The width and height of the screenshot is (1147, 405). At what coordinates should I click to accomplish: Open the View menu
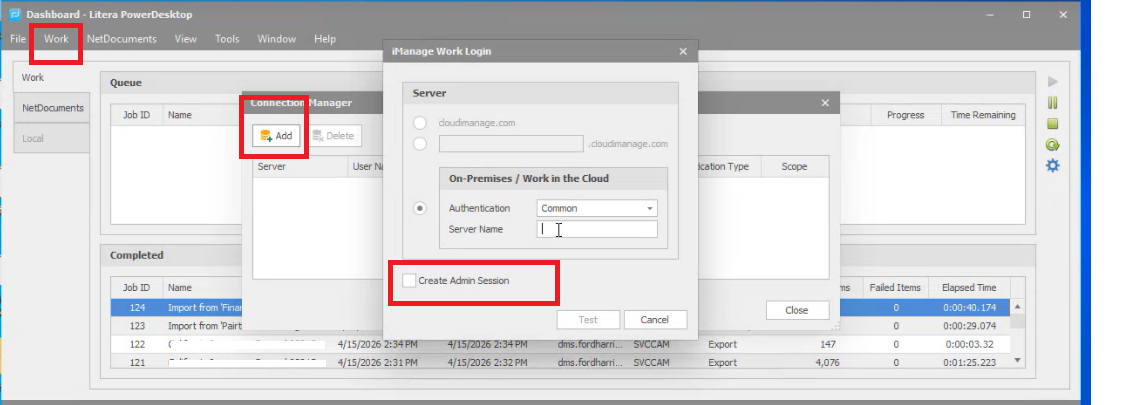pos(185,39)
